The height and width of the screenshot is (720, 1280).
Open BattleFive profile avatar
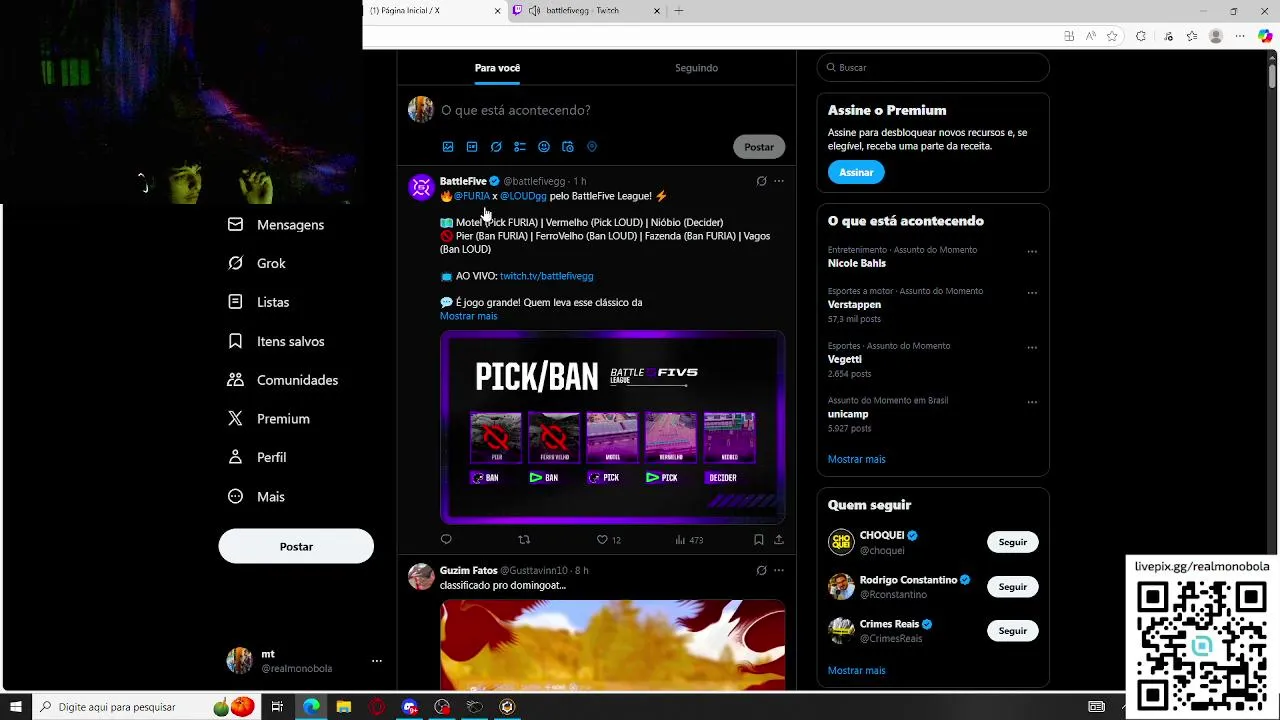421,187
